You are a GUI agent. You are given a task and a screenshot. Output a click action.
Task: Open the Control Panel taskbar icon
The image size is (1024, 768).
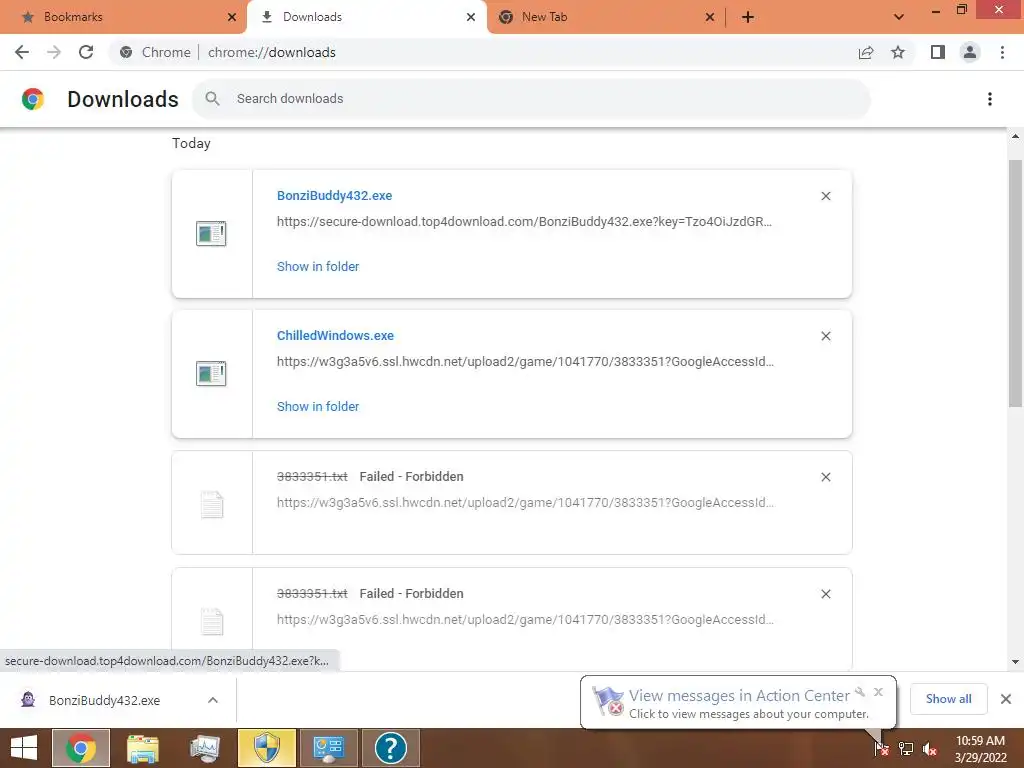point(328,748)
